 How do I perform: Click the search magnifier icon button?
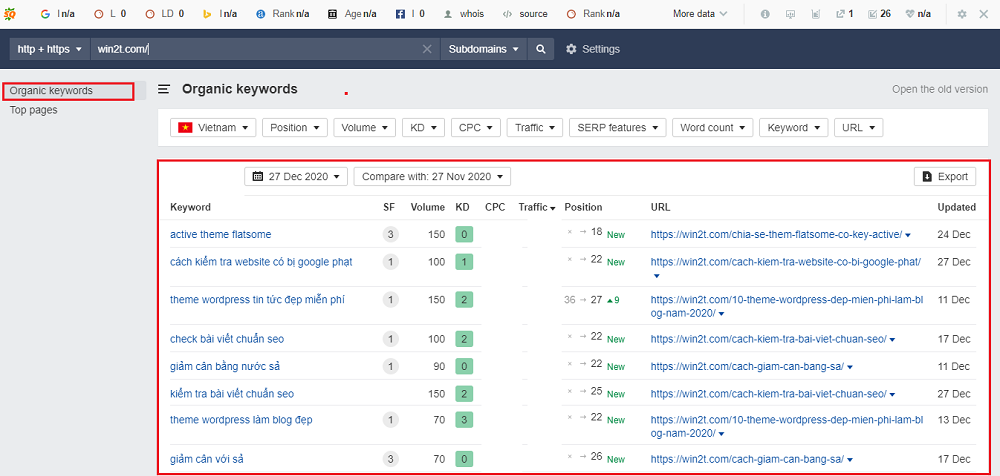pos(540,49)
